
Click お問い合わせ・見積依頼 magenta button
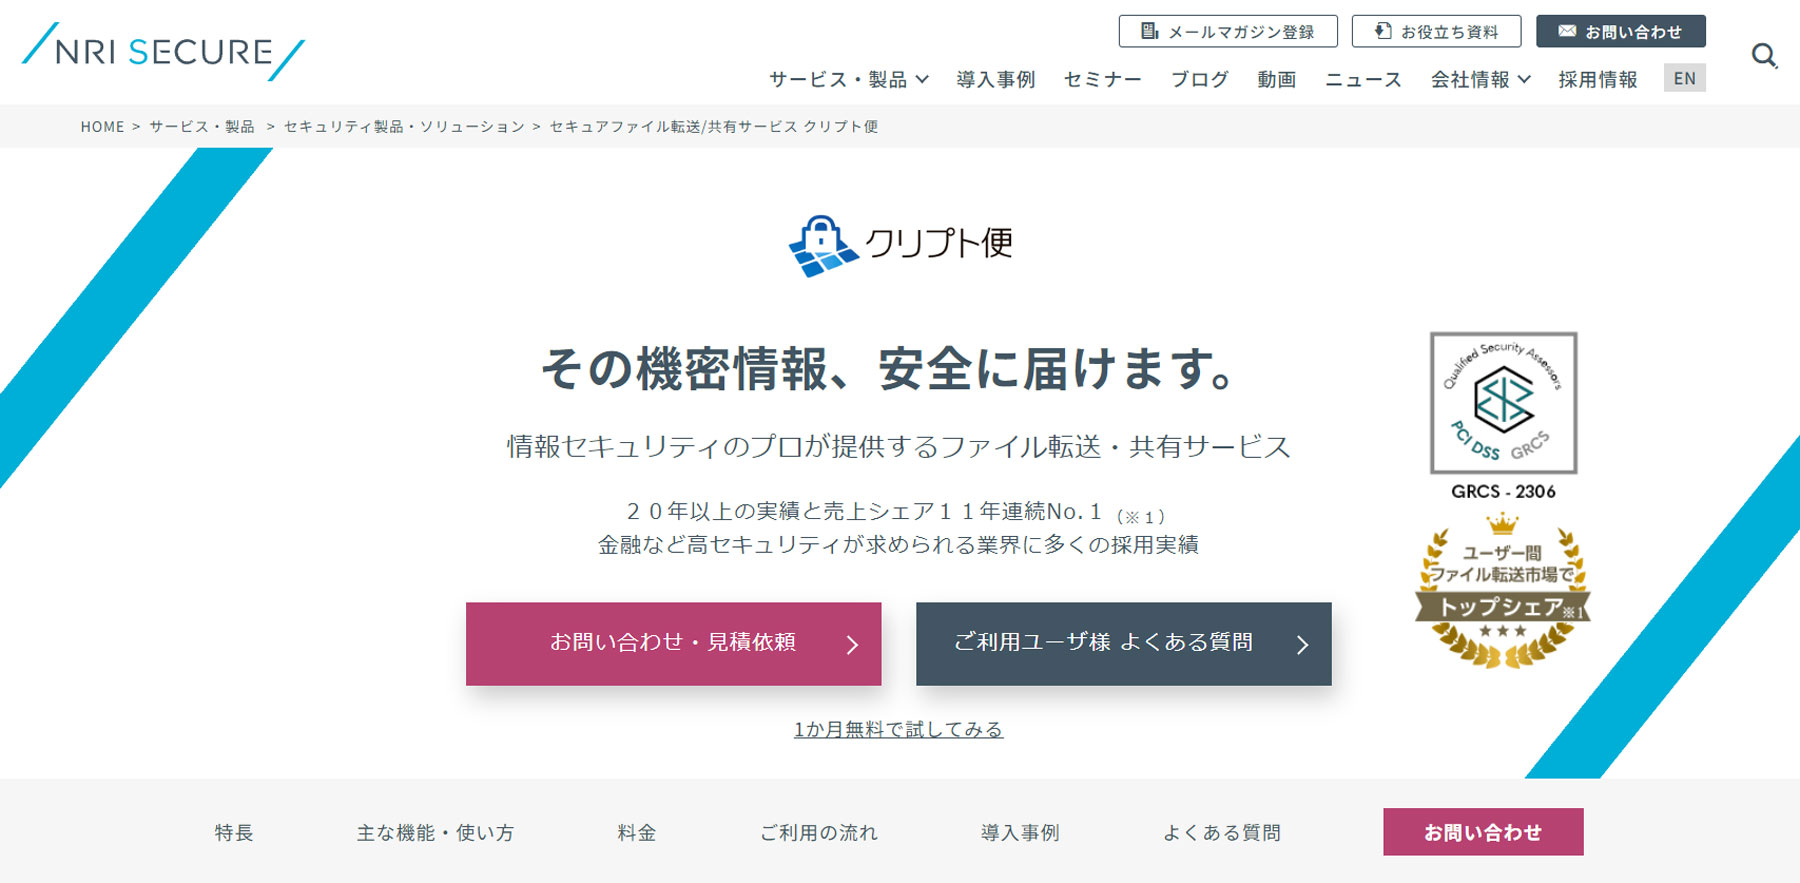[673, 644]
